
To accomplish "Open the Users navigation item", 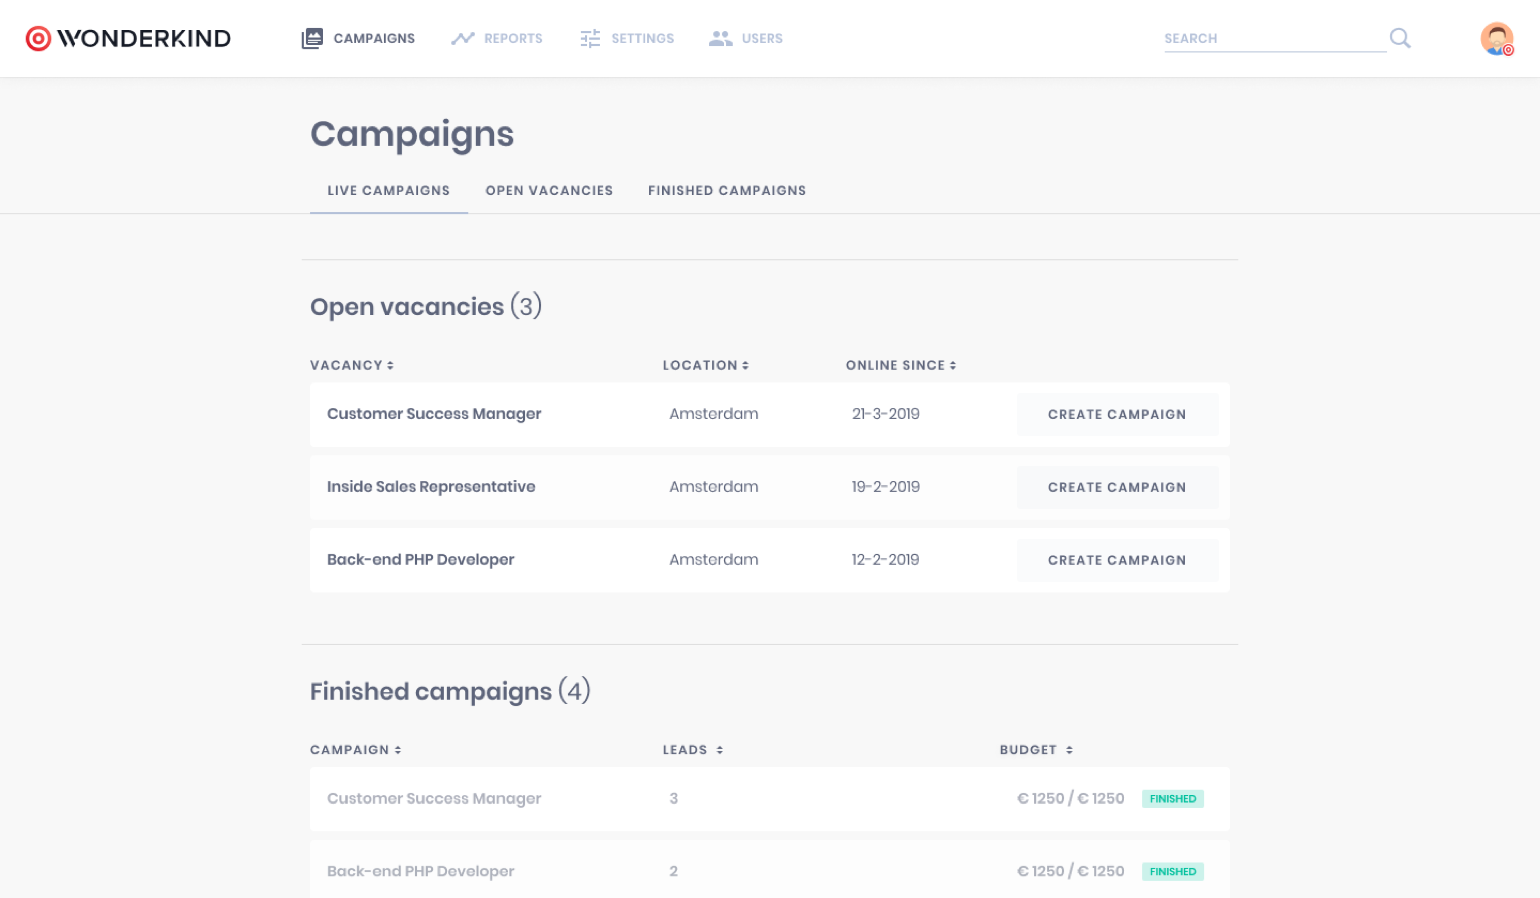I will (x=746, y=38).
